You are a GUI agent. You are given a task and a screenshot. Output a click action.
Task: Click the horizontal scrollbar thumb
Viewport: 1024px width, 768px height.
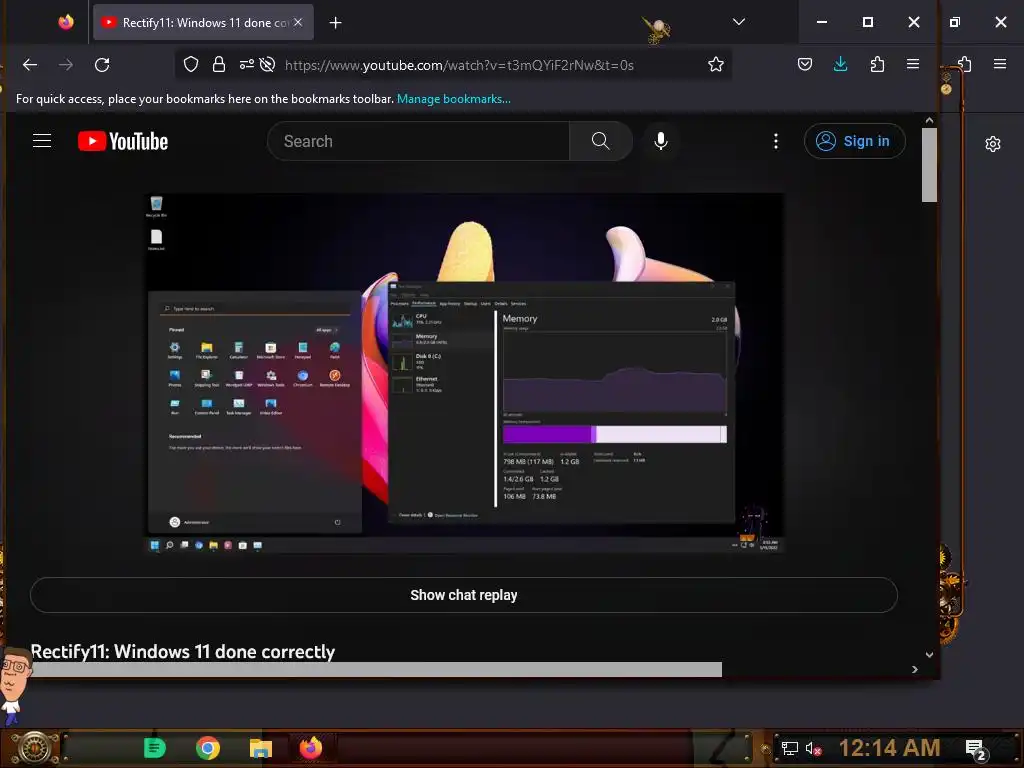click(x=376, y=669)
